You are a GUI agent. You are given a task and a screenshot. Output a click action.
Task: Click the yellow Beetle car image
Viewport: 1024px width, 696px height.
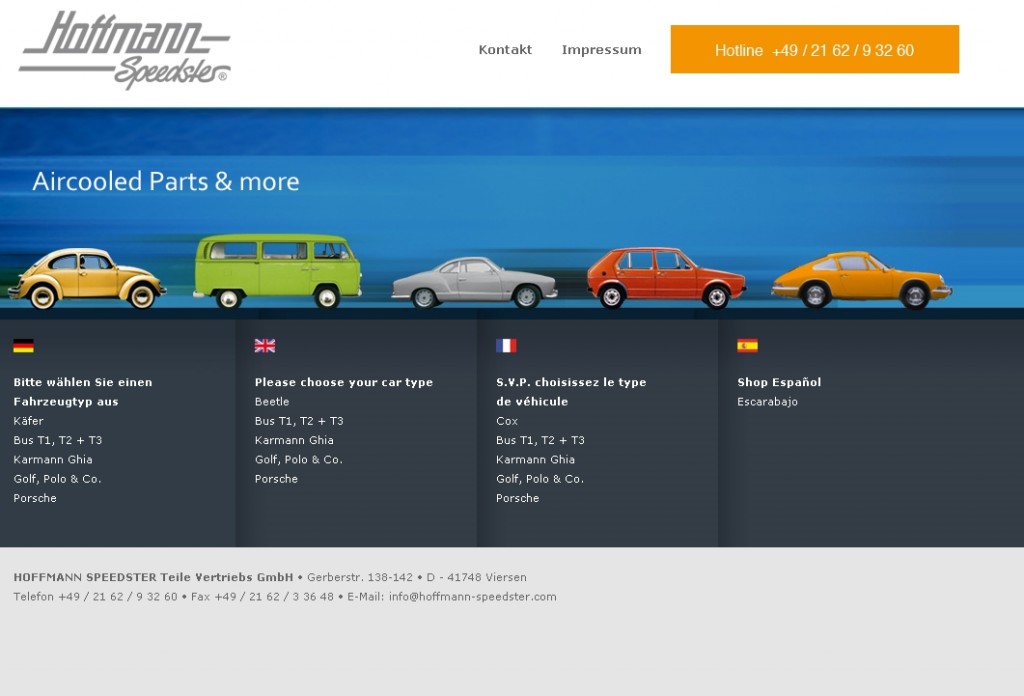(x=86, y=278)
